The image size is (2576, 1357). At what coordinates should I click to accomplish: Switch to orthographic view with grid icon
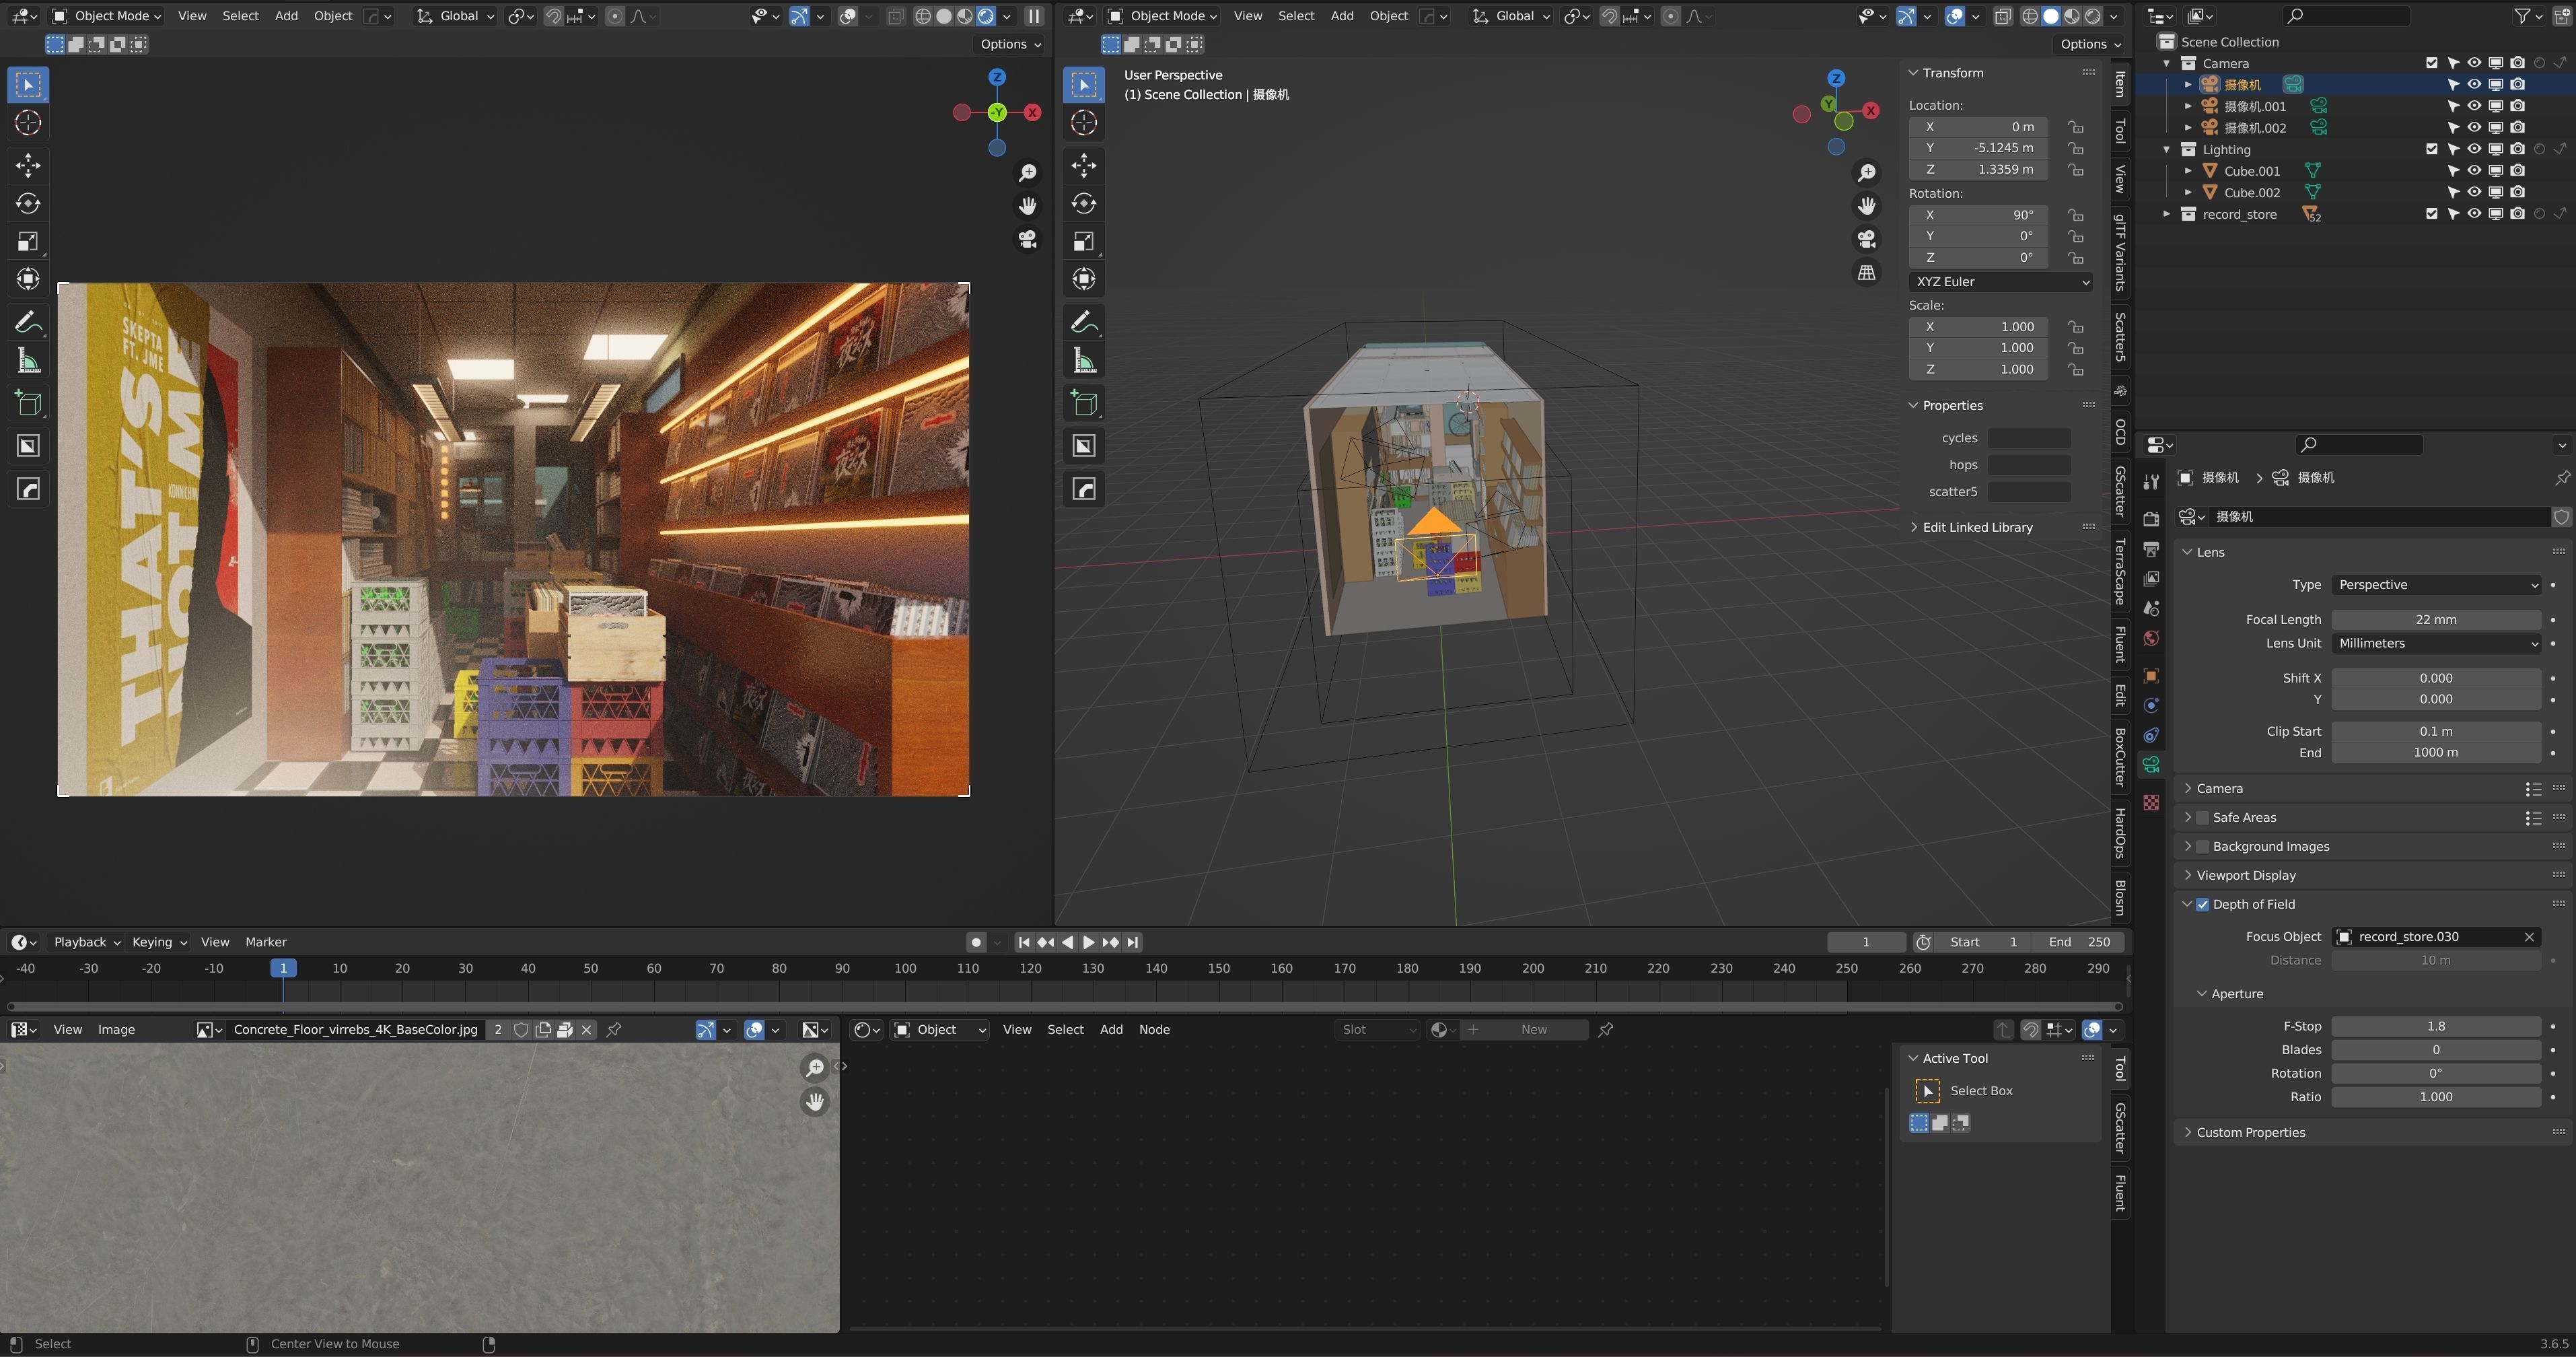point(1866,273)
